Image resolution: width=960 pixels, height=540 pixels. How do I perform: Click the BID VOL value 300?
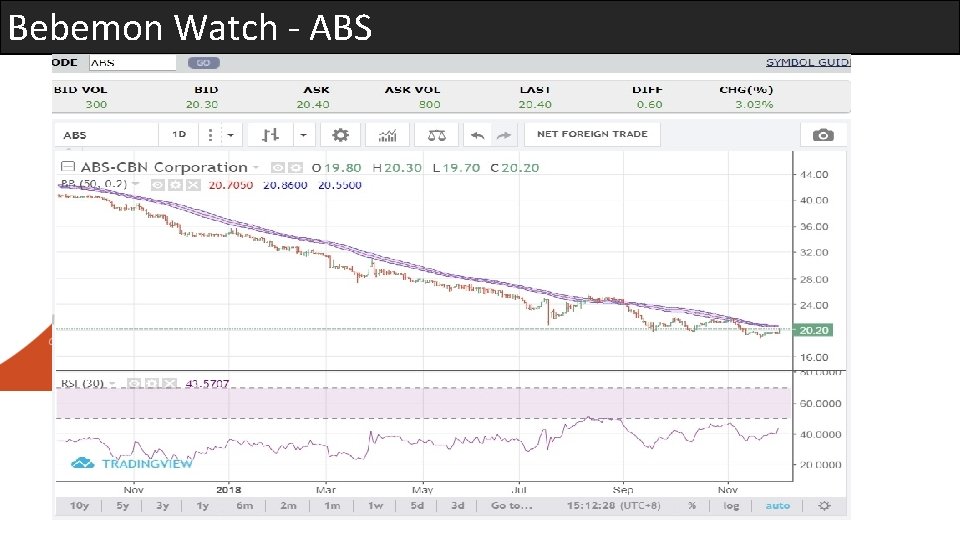tap(96, 105)
